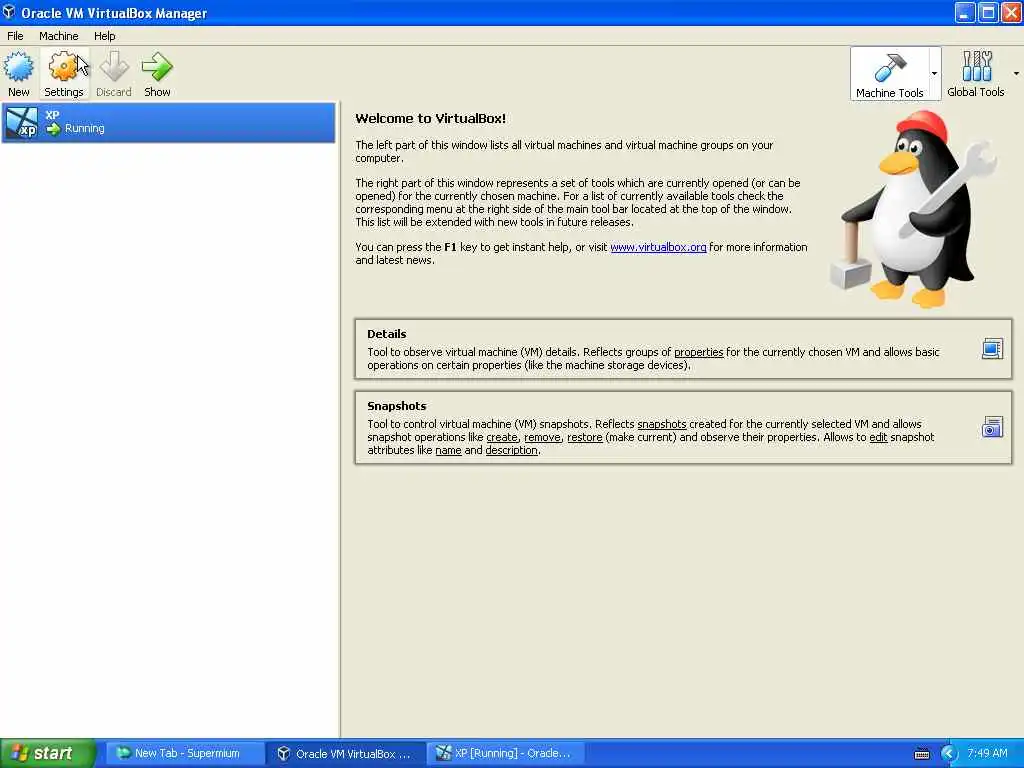Expand the Global Tools dropdown arrow

[x=1016, y=73]
